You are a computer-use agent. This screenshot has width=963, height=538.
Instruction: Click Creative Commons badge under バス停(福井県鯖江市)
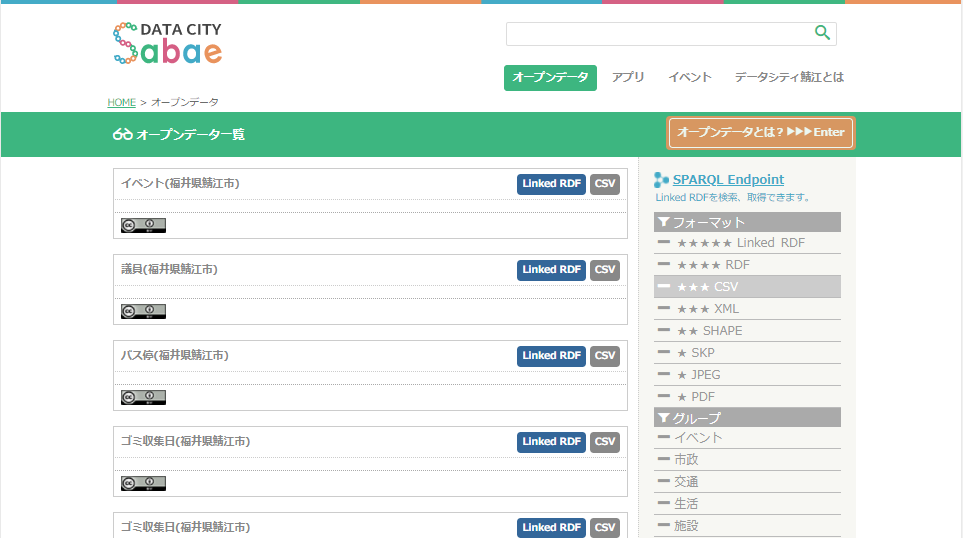pyautogui.click(x=143, y=397)
